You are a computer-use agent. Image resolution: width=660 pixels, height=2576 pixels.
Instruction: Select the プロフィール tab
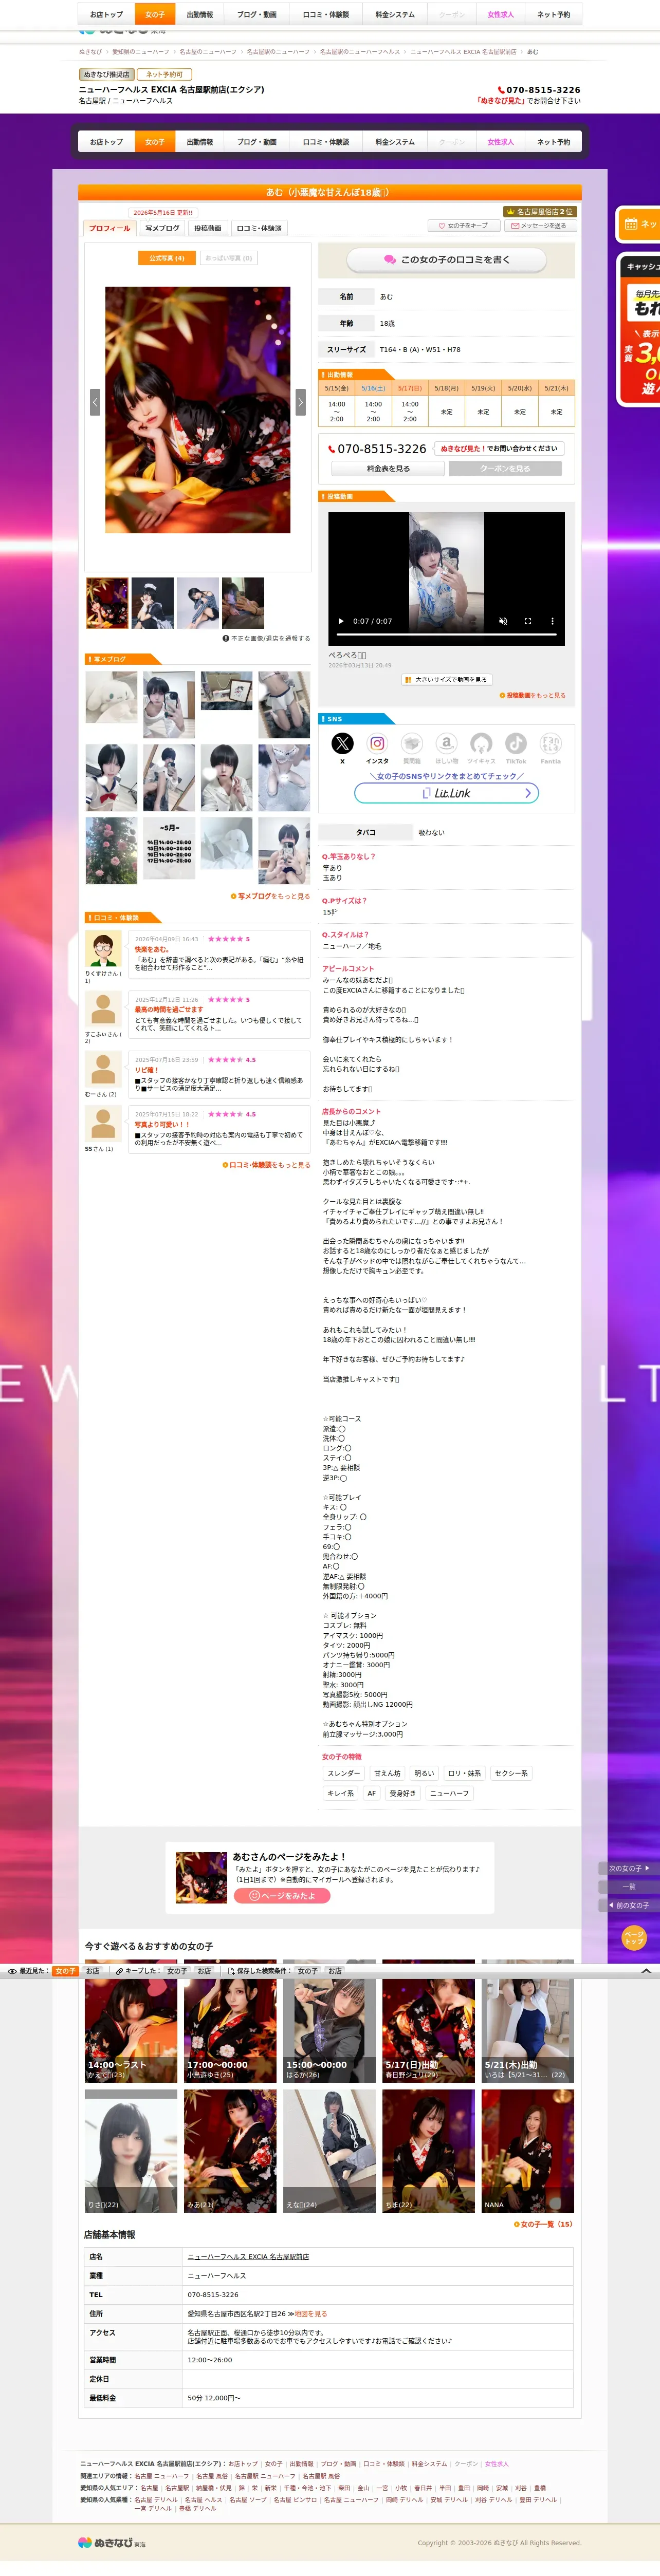[x=110, y=228]
